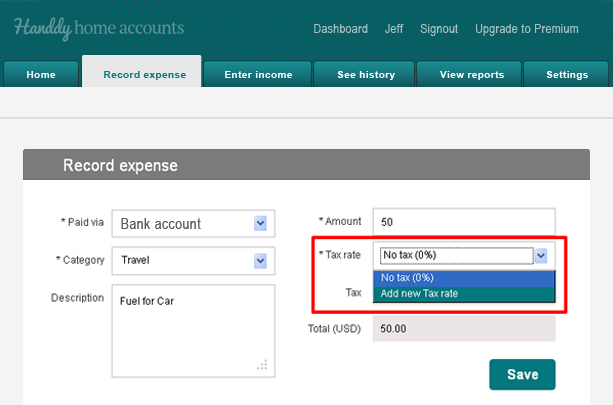Focus the Amount input field
613x405 pixels.
pos(464,222)
